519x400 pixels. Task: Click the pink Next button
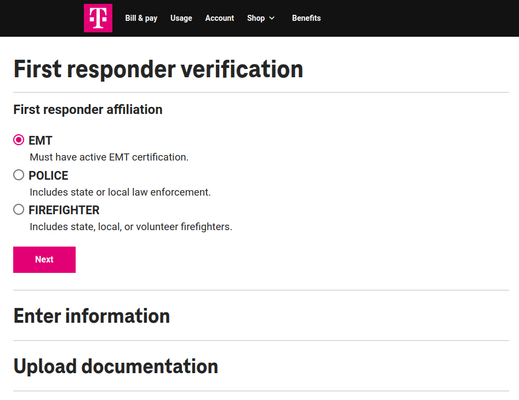[x=44, y=260]
